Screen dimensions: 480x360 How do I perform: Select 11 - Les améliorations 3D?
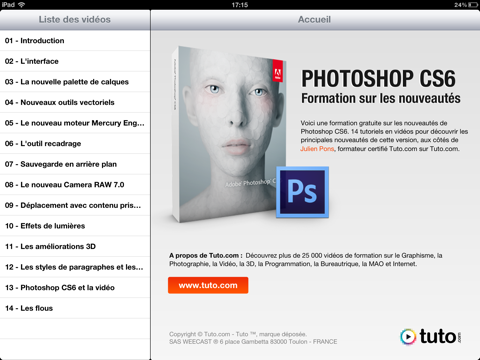pyautogui.click(x=75, y=247)
